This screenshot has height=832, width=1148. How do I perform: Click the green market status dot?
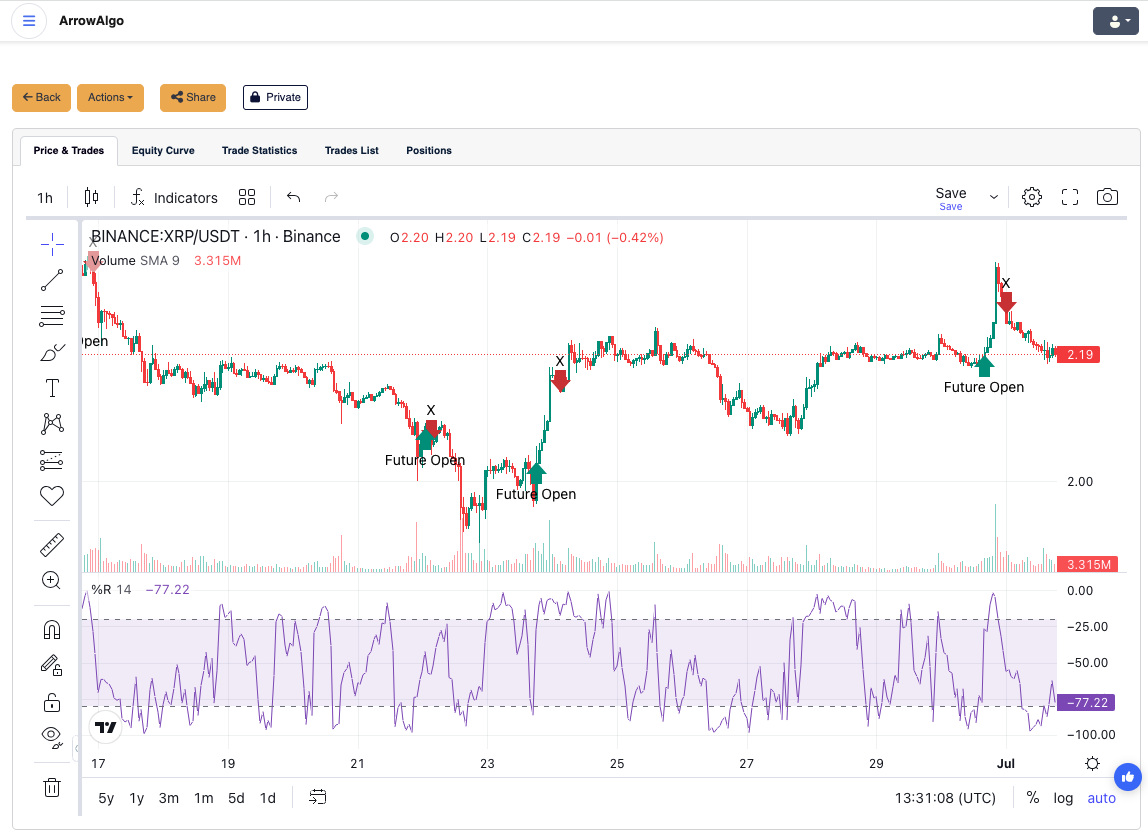pos(365,236)
